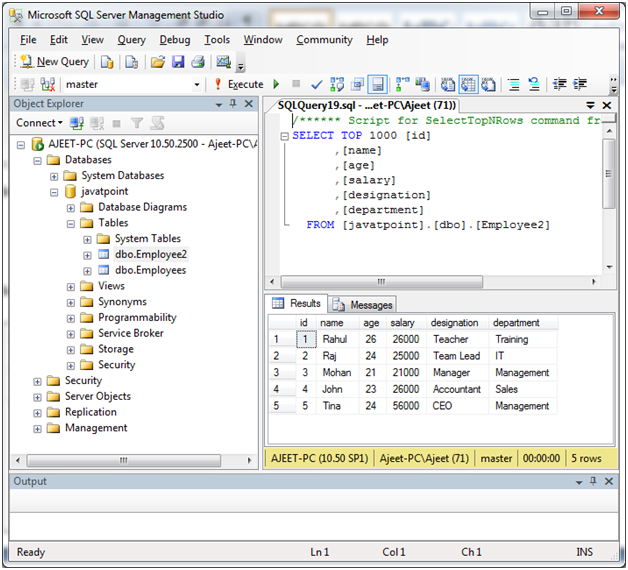Pin the Output panel with auto-hide
The height and width of the screenshot is (570, 628).
(595, 481)
